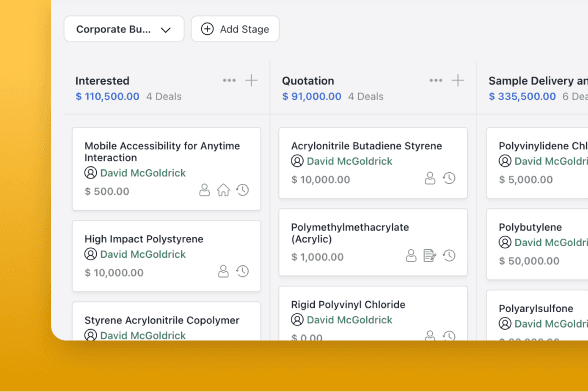Open the Acrylonitrile Butadiene Styrene deal card

click(373, 163)
